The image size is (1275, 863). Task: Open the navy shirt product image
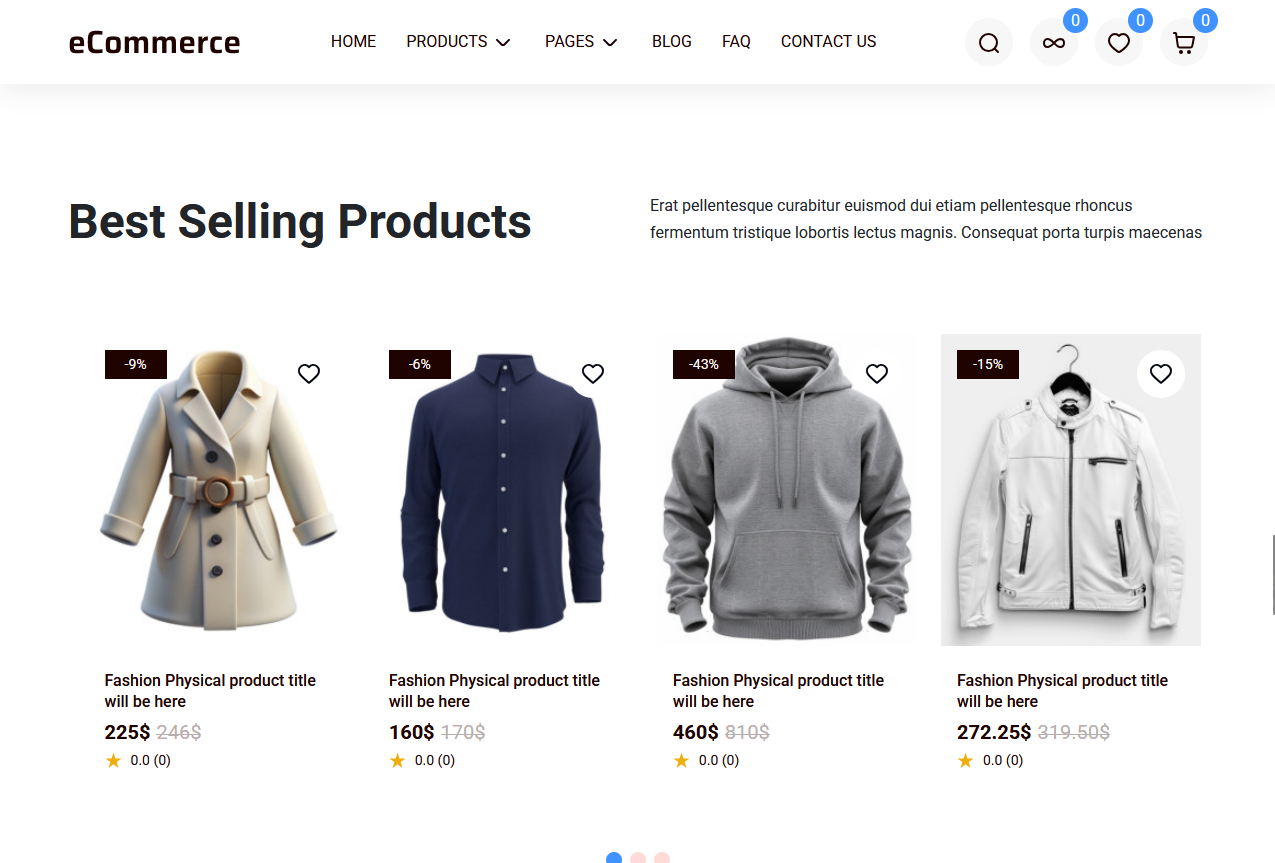(503, 495)
